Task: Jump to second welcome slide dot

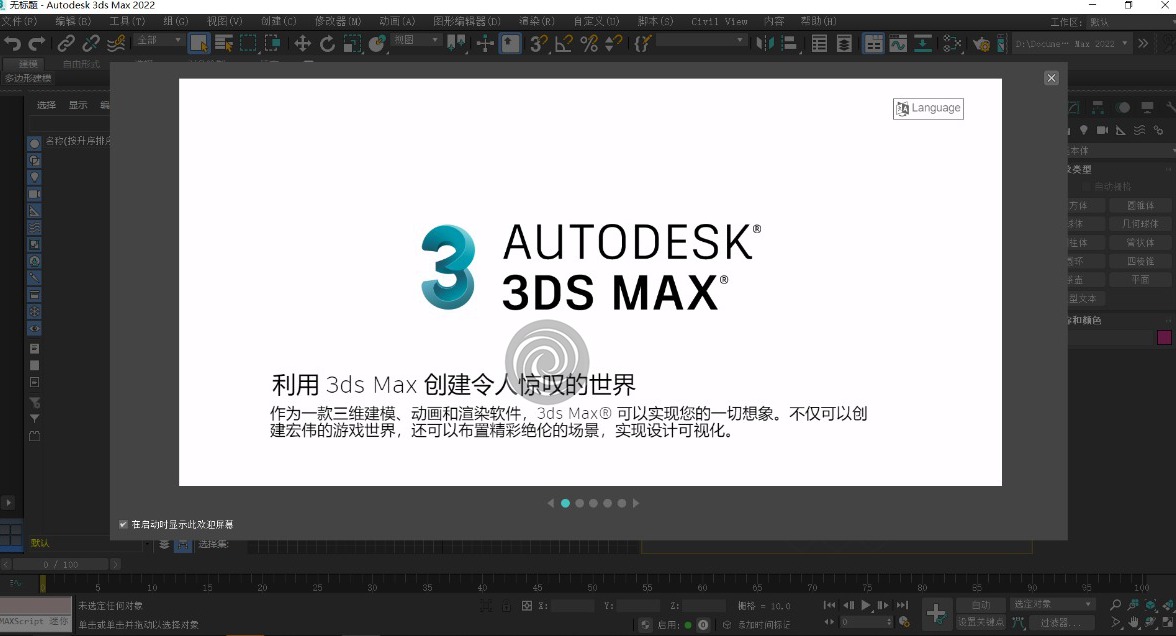Action: [x=579, y=503]
